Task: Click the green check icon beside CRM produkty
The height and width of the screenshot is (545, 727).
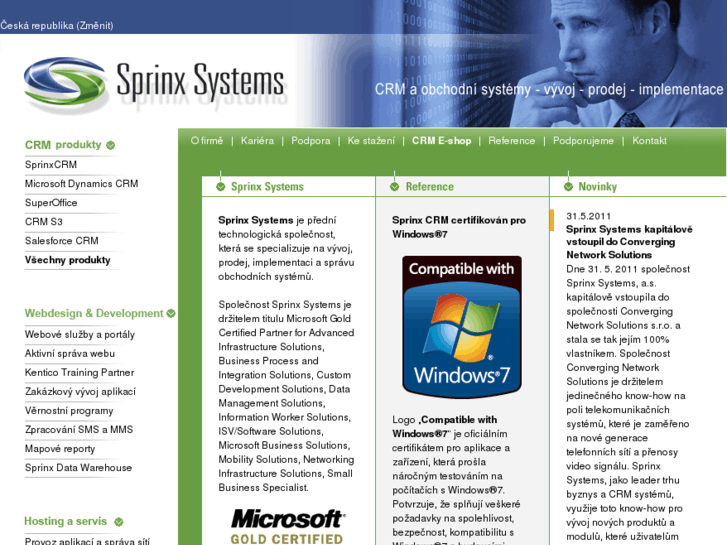Action: (110, 145)
